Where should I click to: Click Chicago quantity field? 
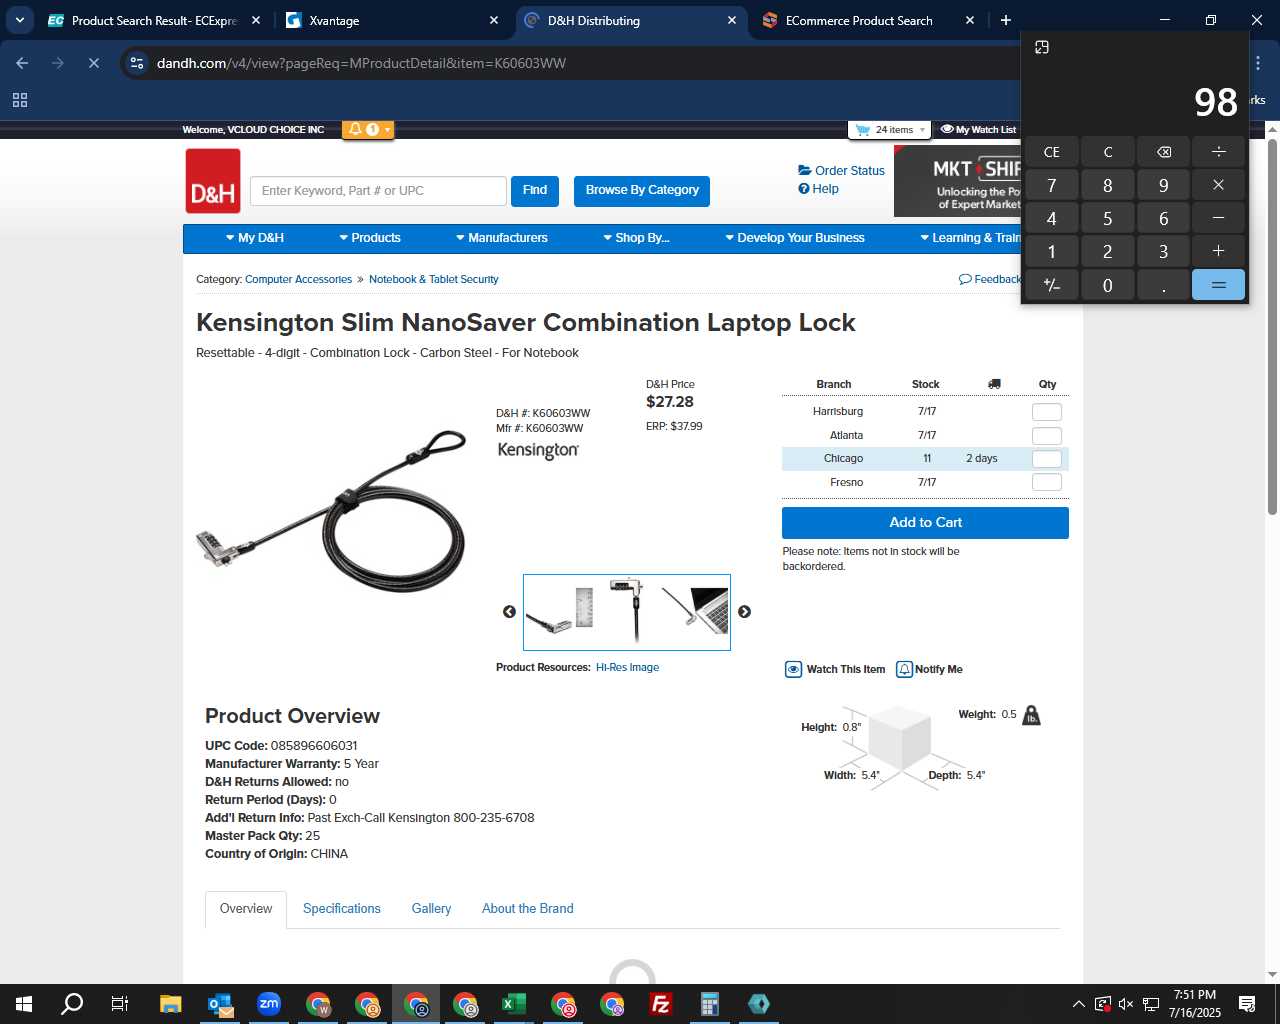coord(1046,459)
